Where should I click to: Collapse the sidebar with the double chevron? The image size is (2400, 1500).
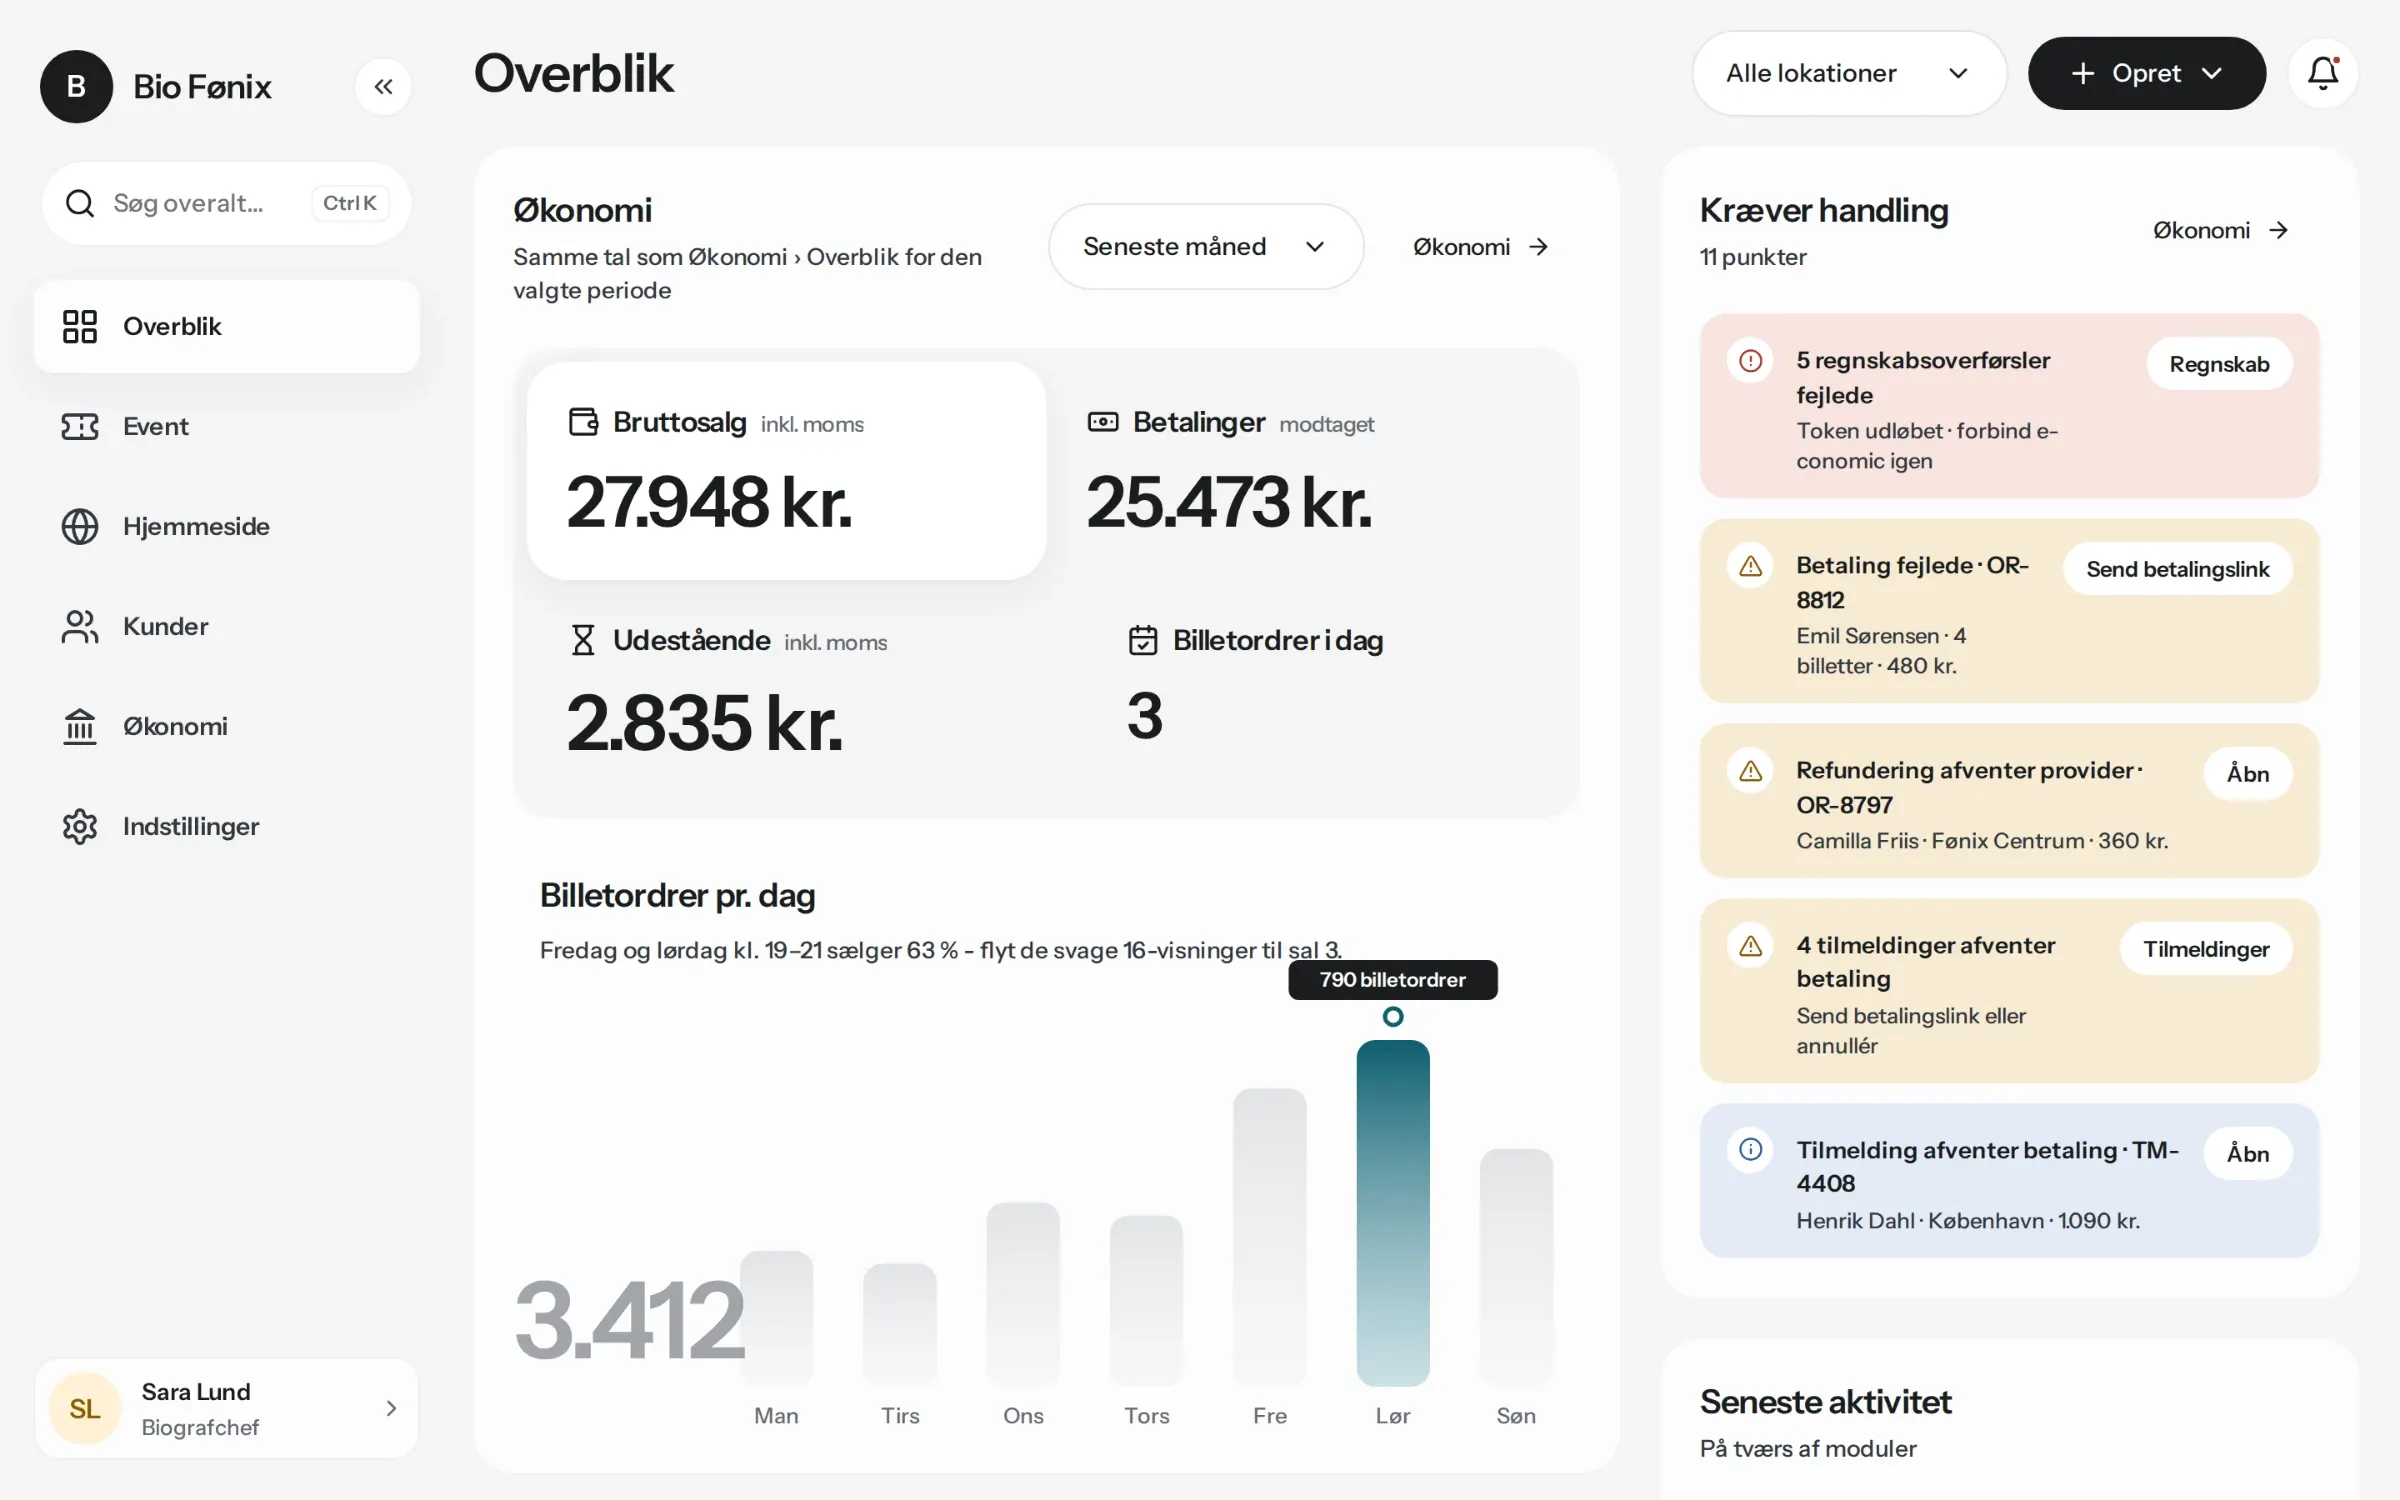[x=383, y=87]
